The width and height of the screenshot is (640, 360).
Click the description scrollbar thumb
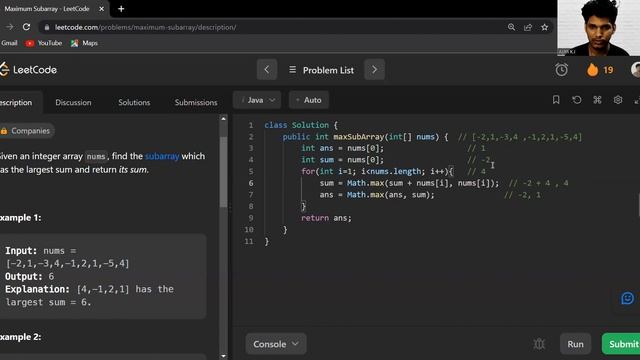223,171
